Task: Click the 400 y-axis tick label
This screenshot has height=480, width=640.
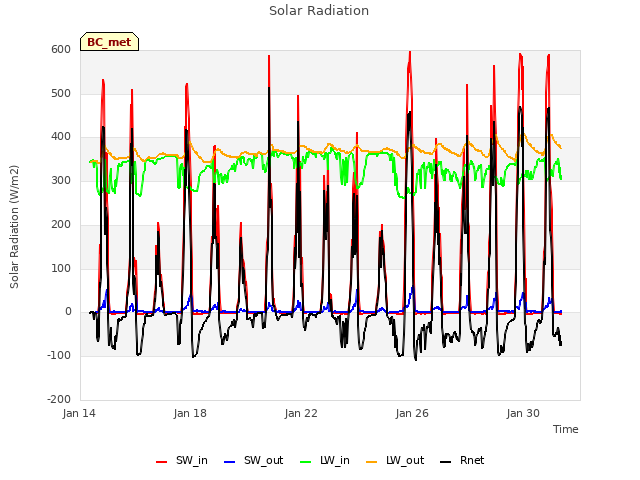Action: click(x=61, y=137)
